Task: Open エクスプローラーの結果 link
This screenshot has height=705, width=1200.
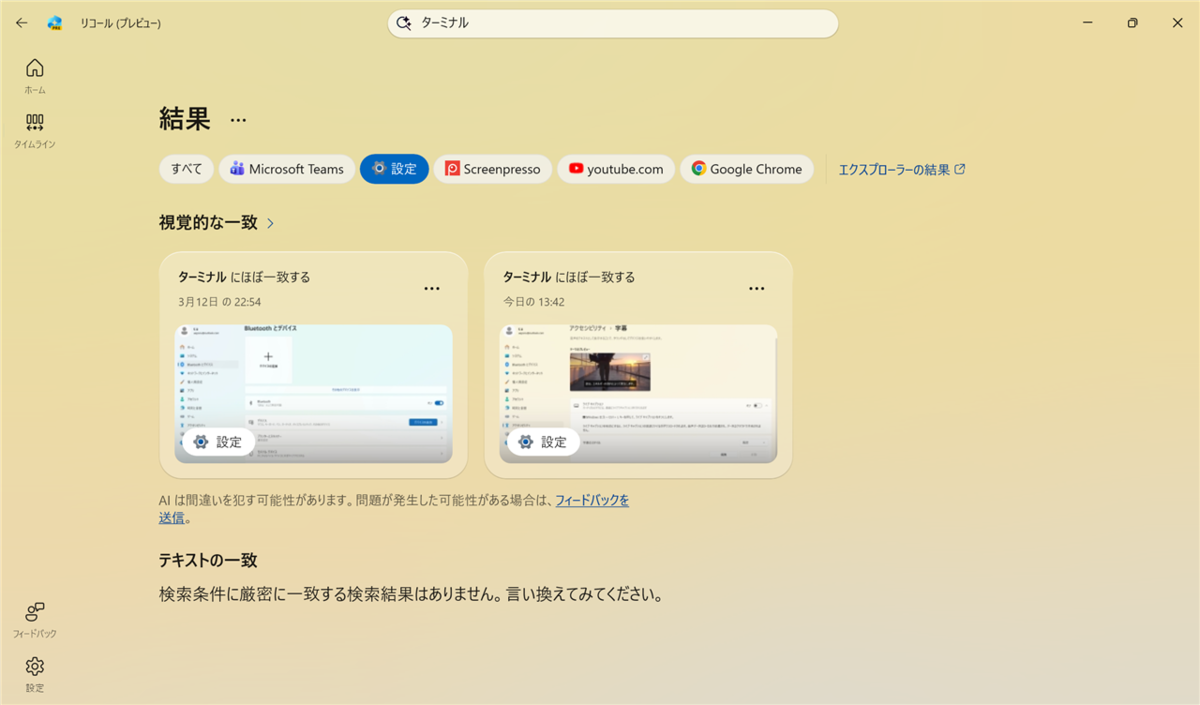Action: pyautogui.click(x=902, y=169)
